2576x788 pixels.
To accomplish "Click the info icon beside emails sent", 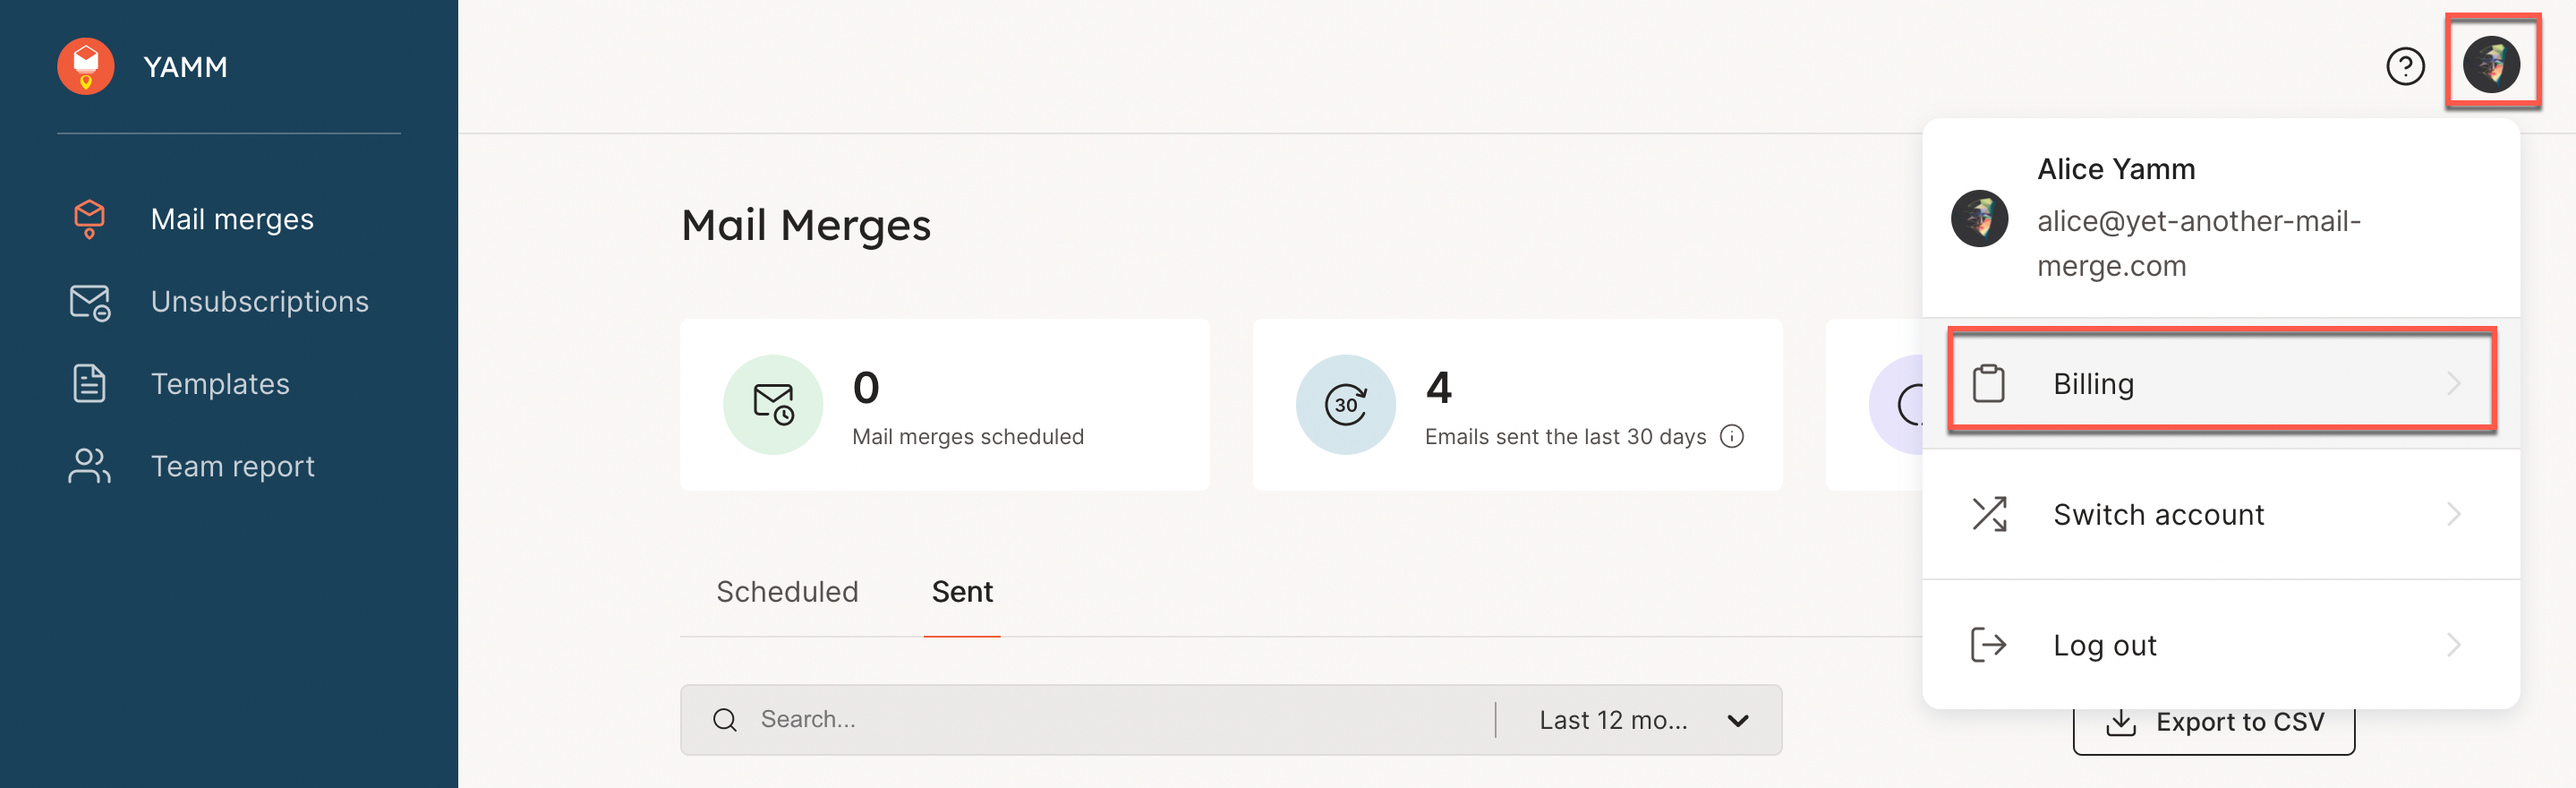I will click(1732, 436).
